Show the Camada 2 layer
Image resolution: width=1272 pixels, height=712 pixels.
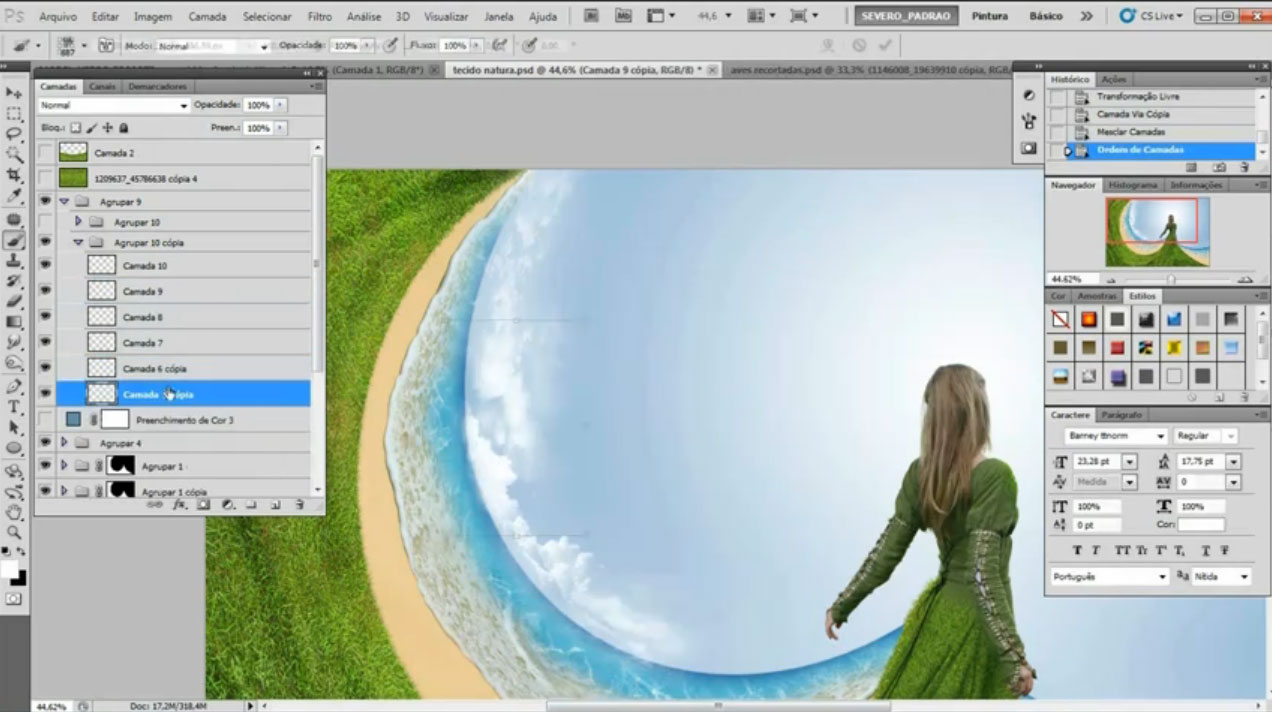[45, 153]
